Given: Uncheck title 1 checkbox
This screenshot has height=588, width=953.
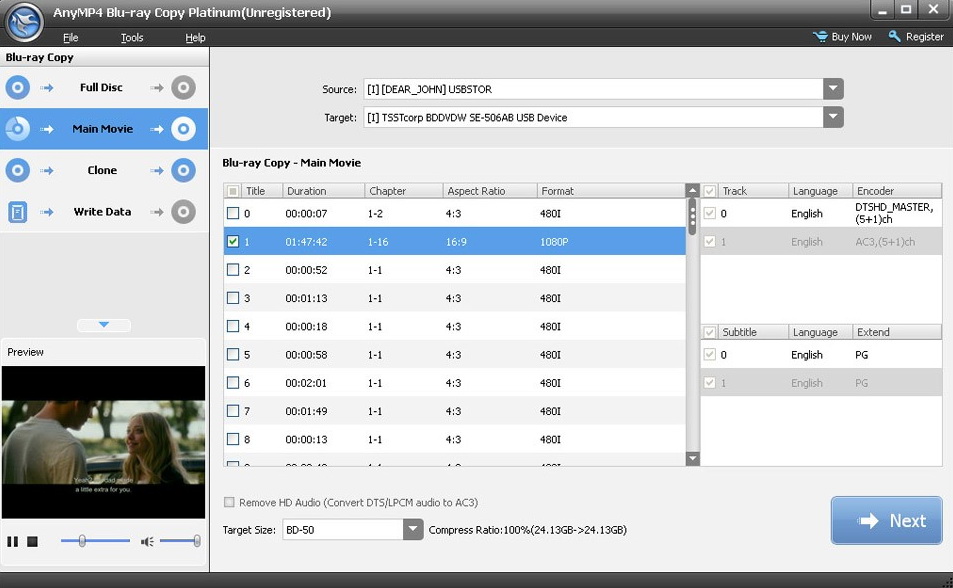Looking at the screenshot, I should 233,241.
